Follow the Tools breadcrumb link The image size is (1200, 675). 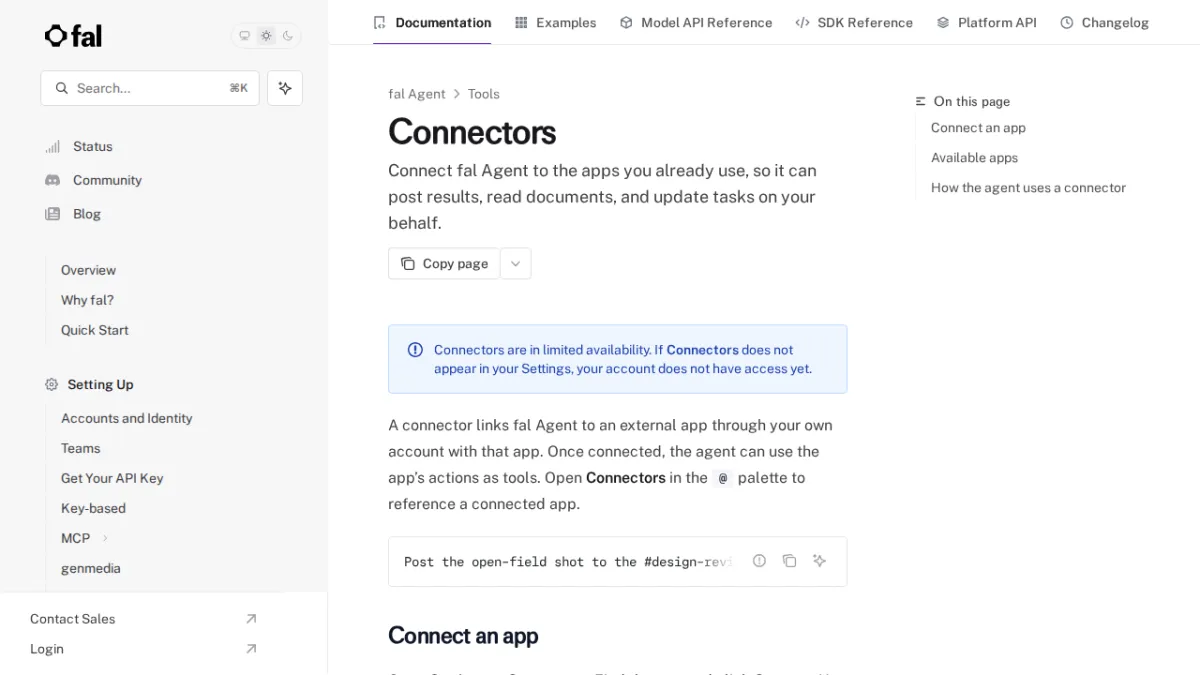[484, 94]
